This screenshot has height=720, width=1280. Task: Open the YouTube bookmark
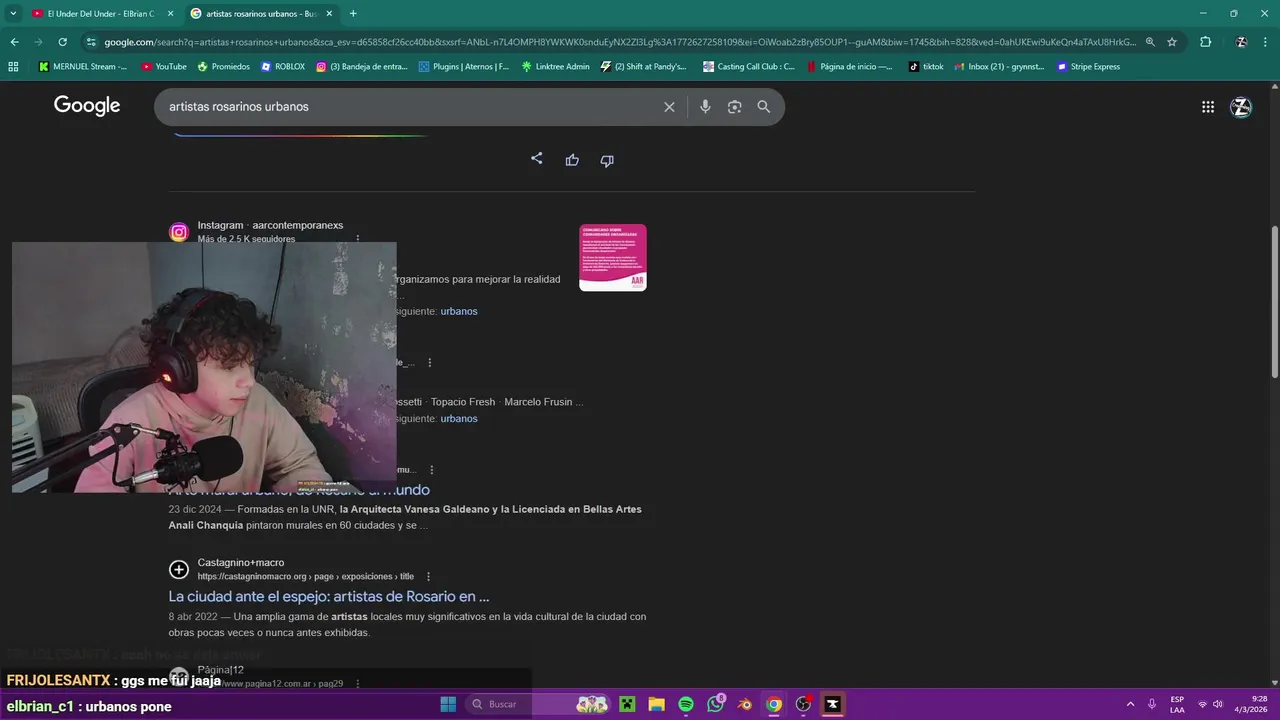[x=164, y=67]
